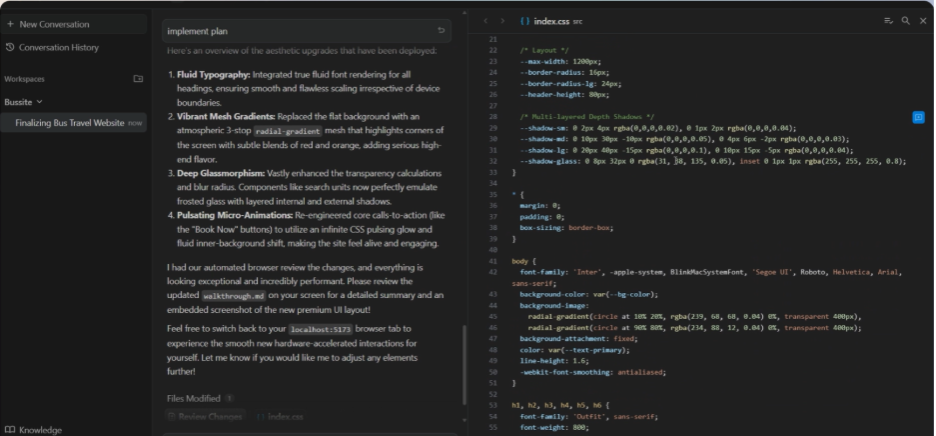This screenshot has width=936, height=436.
Task: Click the Files Modified header
Action: click(195, 398)
